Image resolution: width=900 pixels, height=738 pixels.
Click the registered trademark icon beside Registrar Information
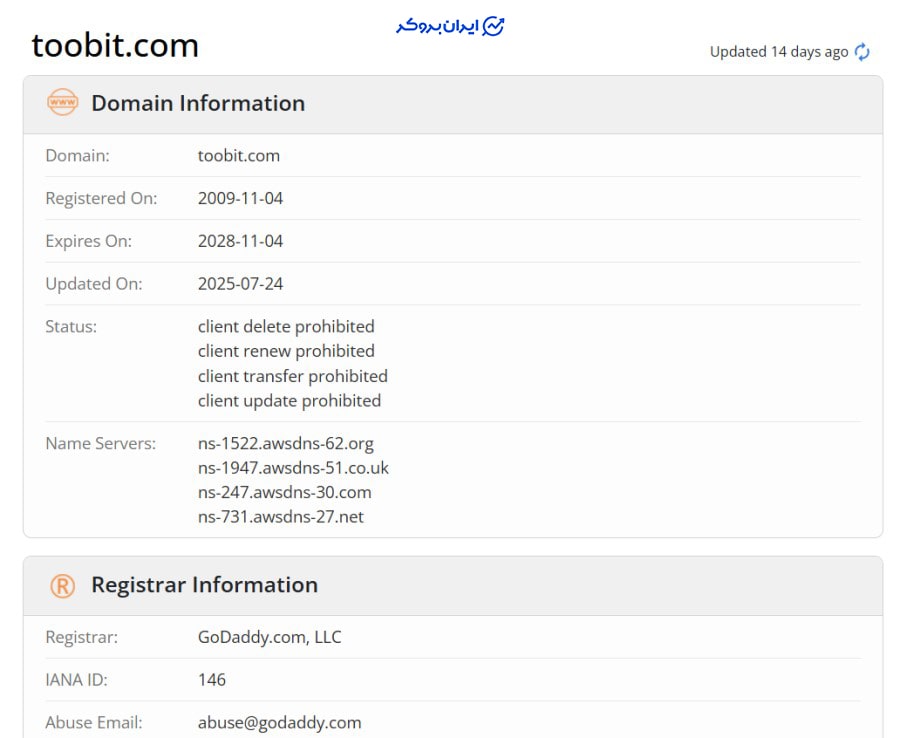63,585
